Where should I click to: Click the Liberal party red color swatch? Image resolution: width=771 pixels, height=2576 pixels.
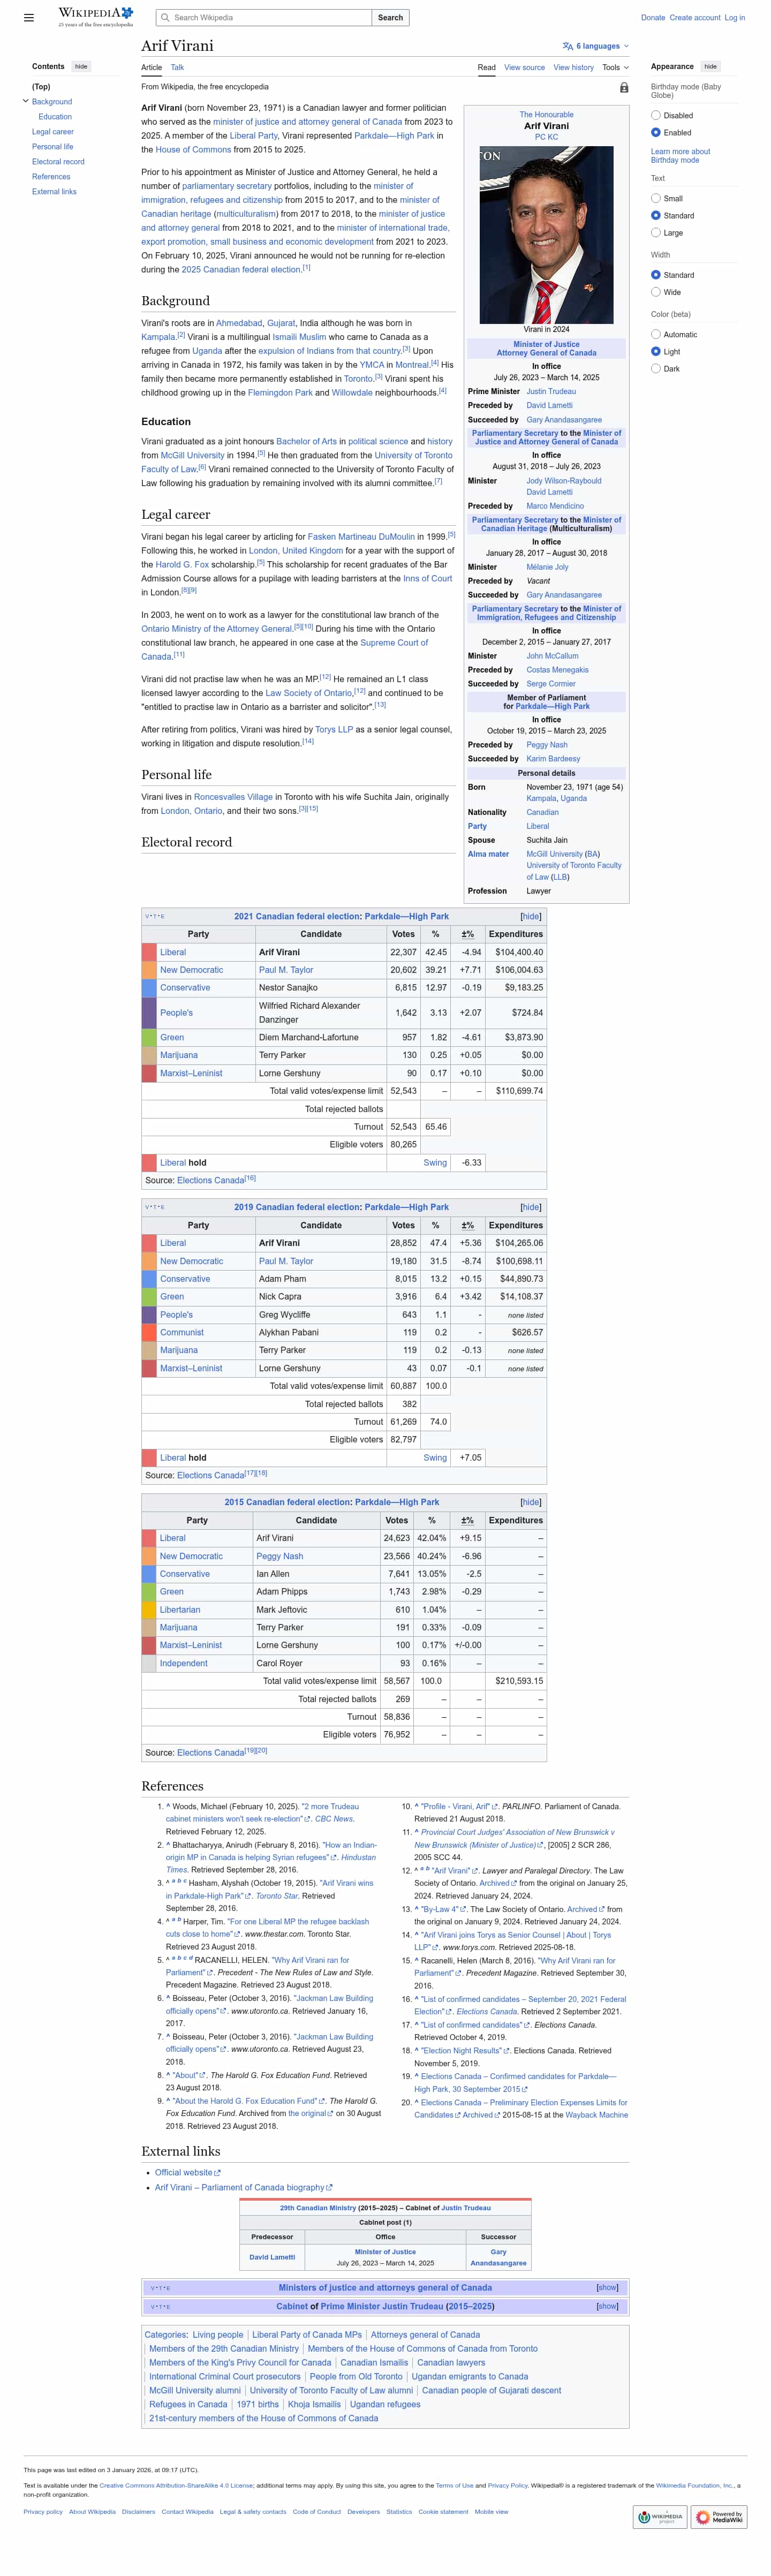[149, 952]
